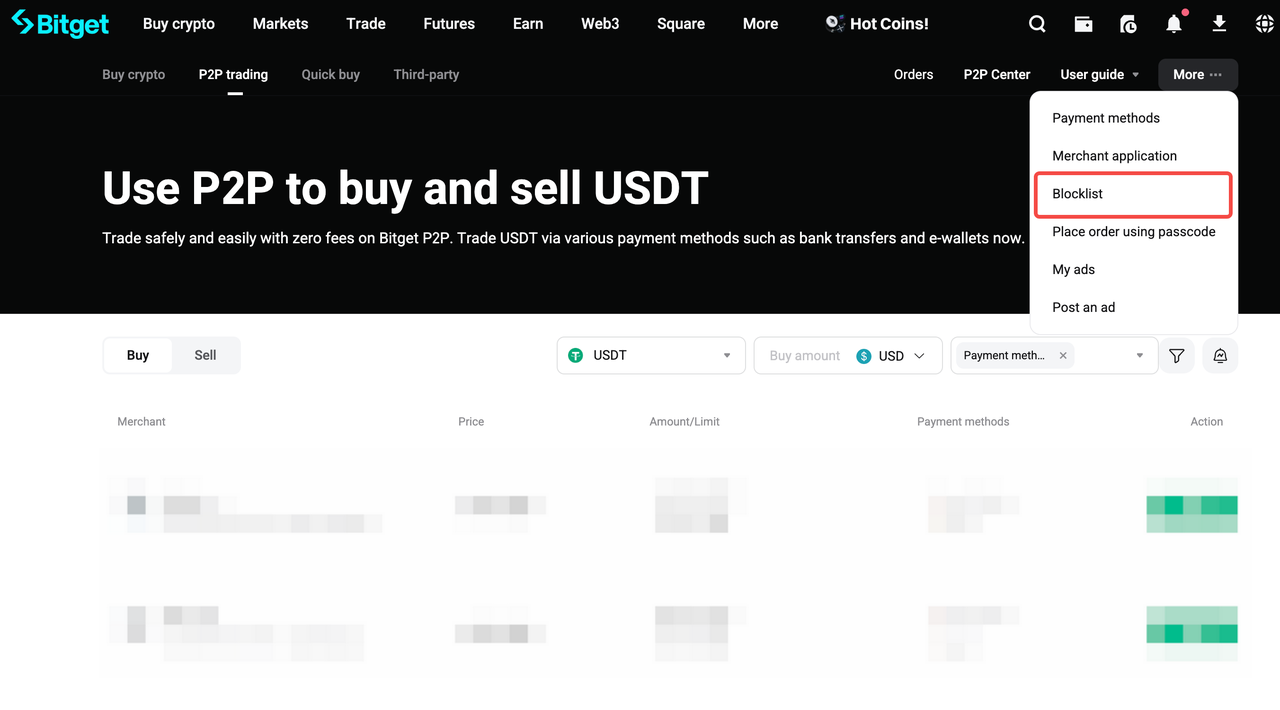
Task: Switch to Buy crypto sub-tab
Action: pos(133,74)
